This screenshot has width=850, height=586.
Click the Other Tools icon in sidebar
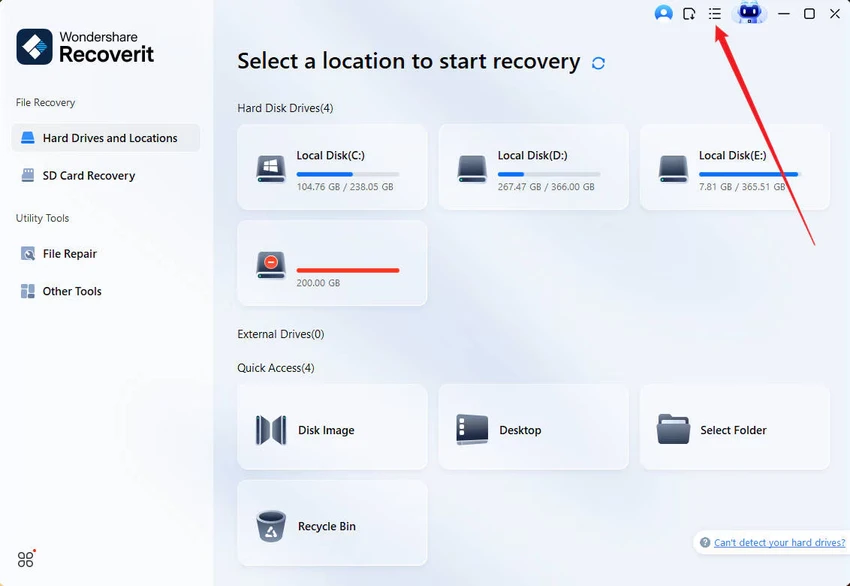(28, 291)
